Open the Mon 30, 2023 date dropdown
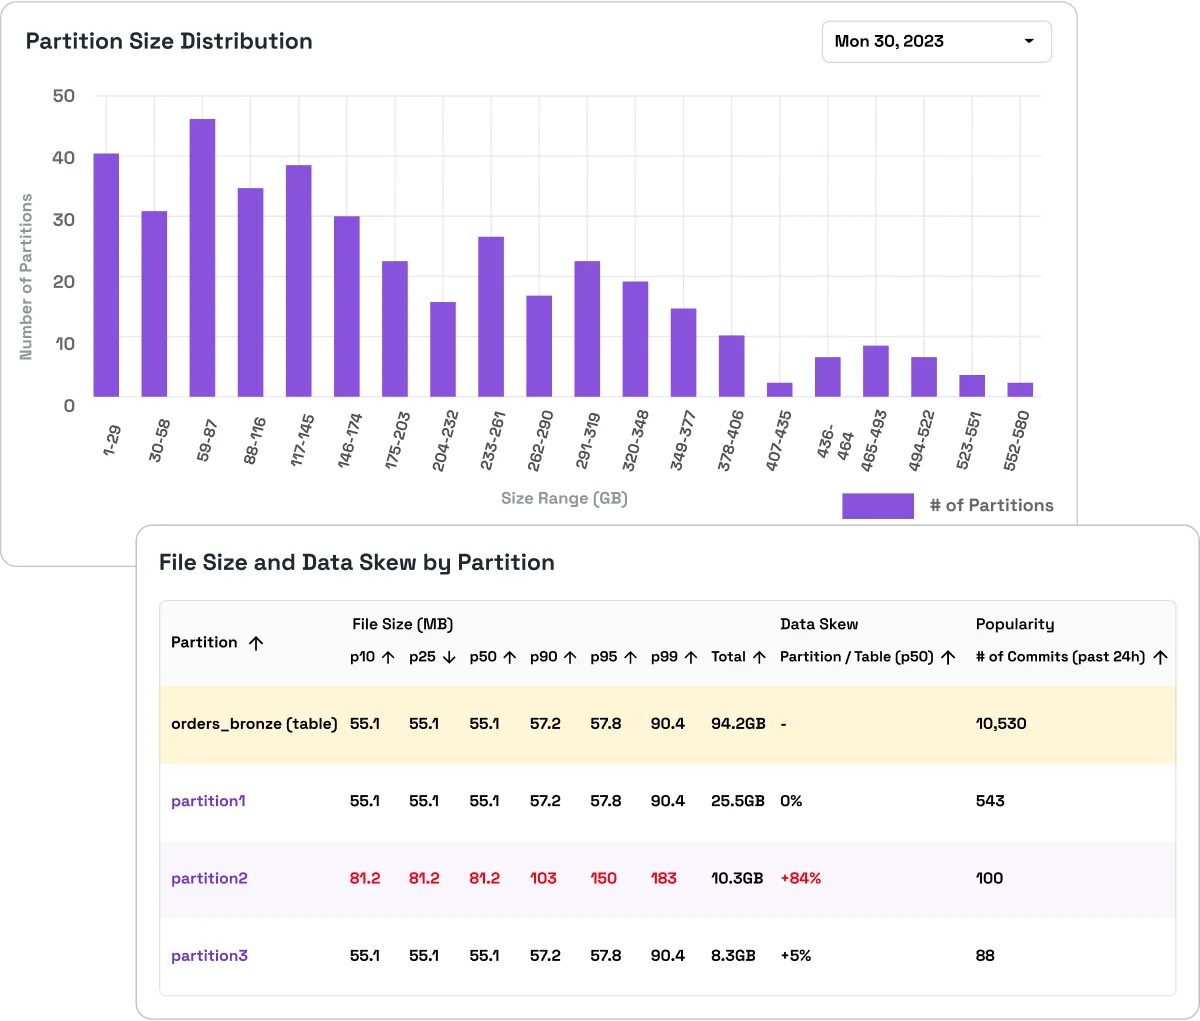Screen dimensions: 1200x1021 936,42
